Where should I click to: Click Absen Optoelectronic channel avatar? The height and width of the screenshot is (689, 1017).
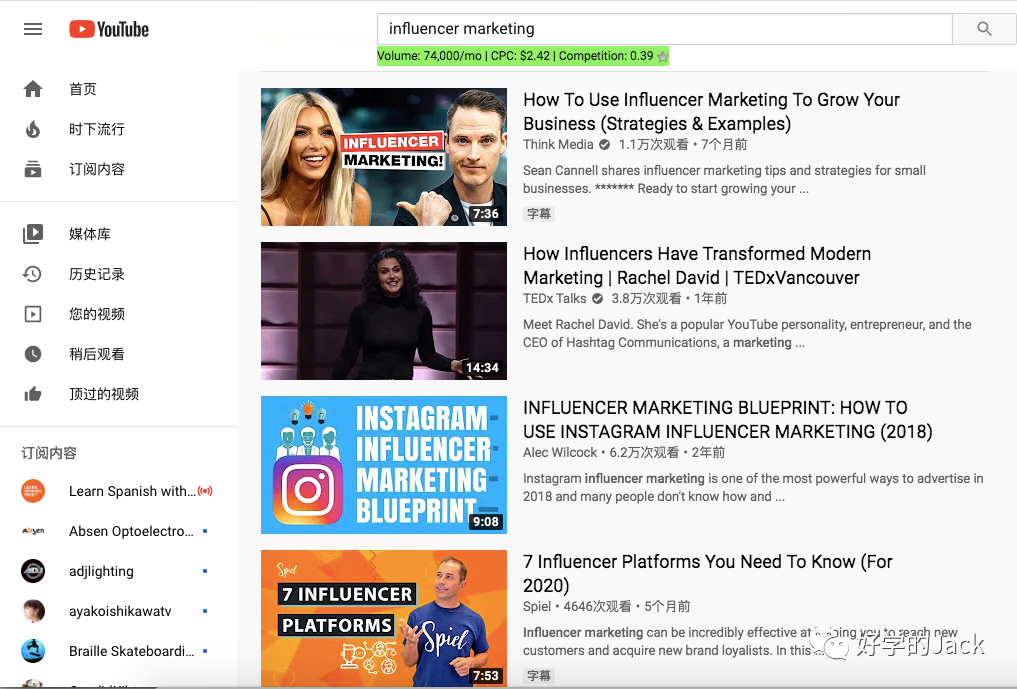[33, 531]
